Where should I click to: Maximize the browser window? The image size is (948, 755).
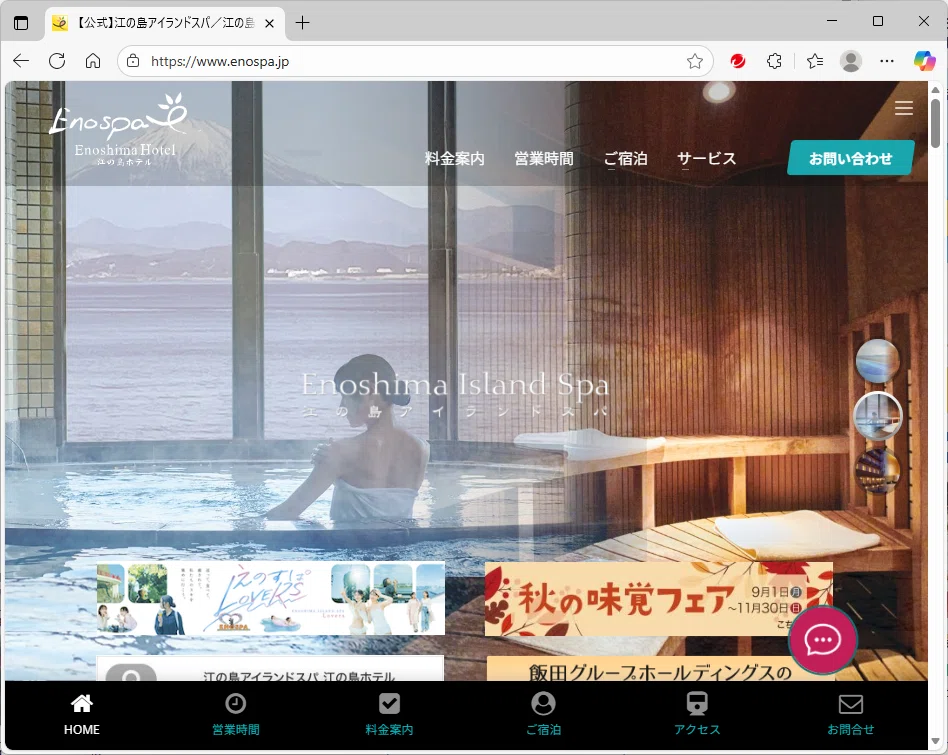pyautogui.click(x=878, y=21)
